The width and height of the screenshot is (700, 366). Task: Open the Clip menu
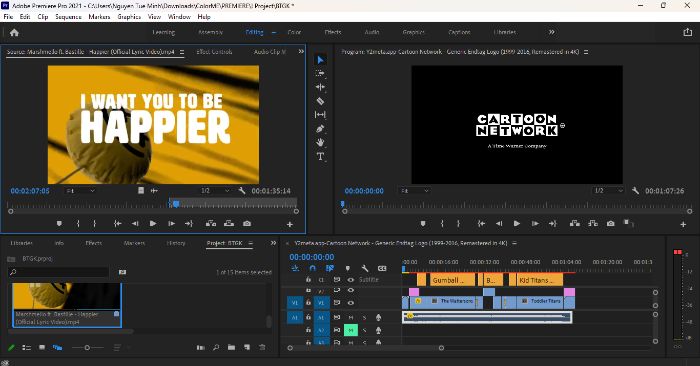click(43, 17)
